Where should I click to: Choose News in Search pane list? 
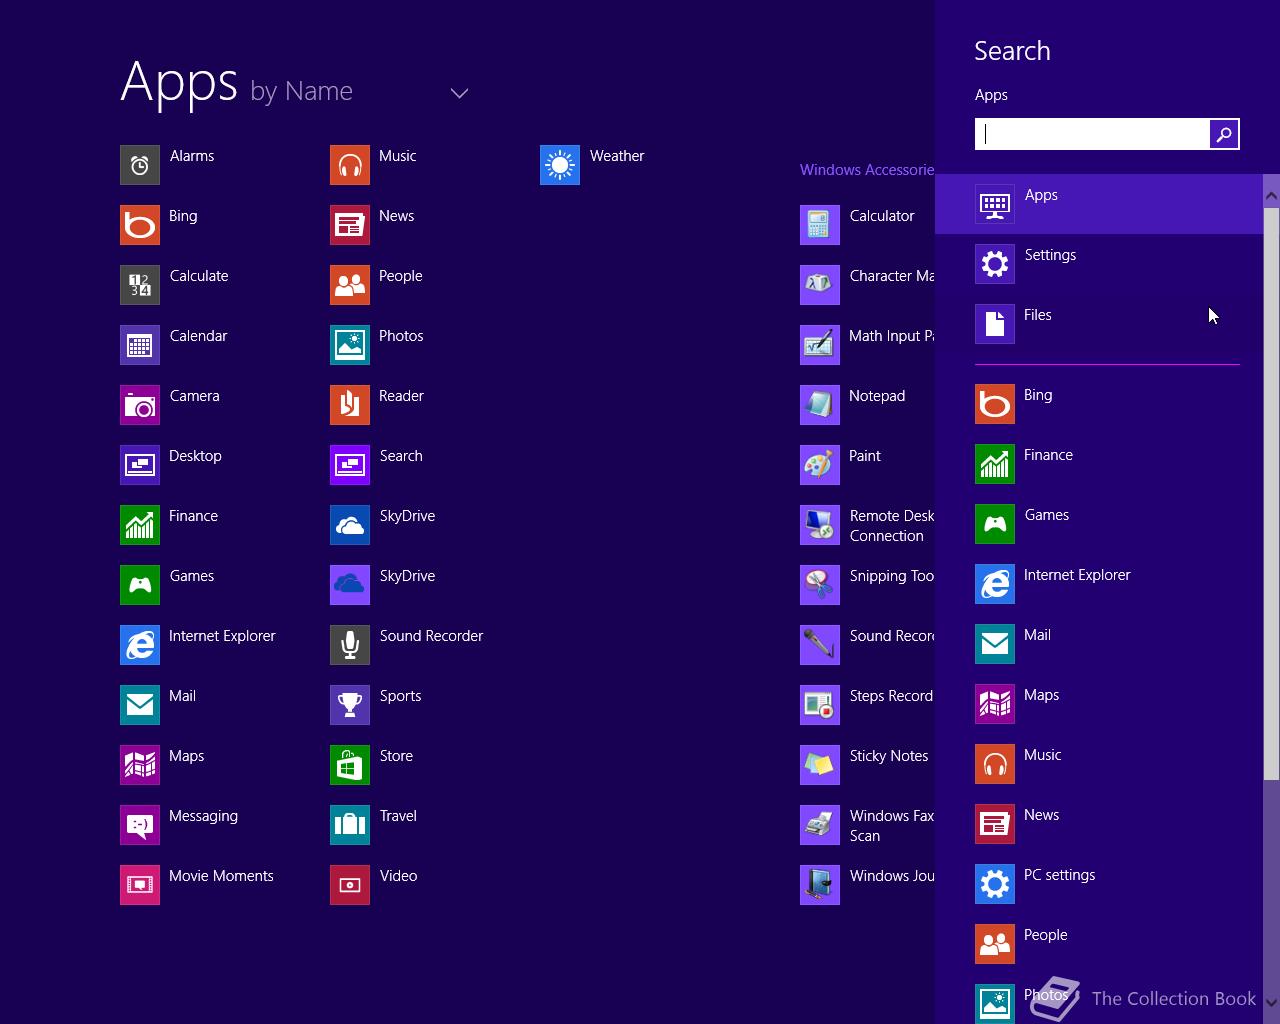(x=1099, y=824)
